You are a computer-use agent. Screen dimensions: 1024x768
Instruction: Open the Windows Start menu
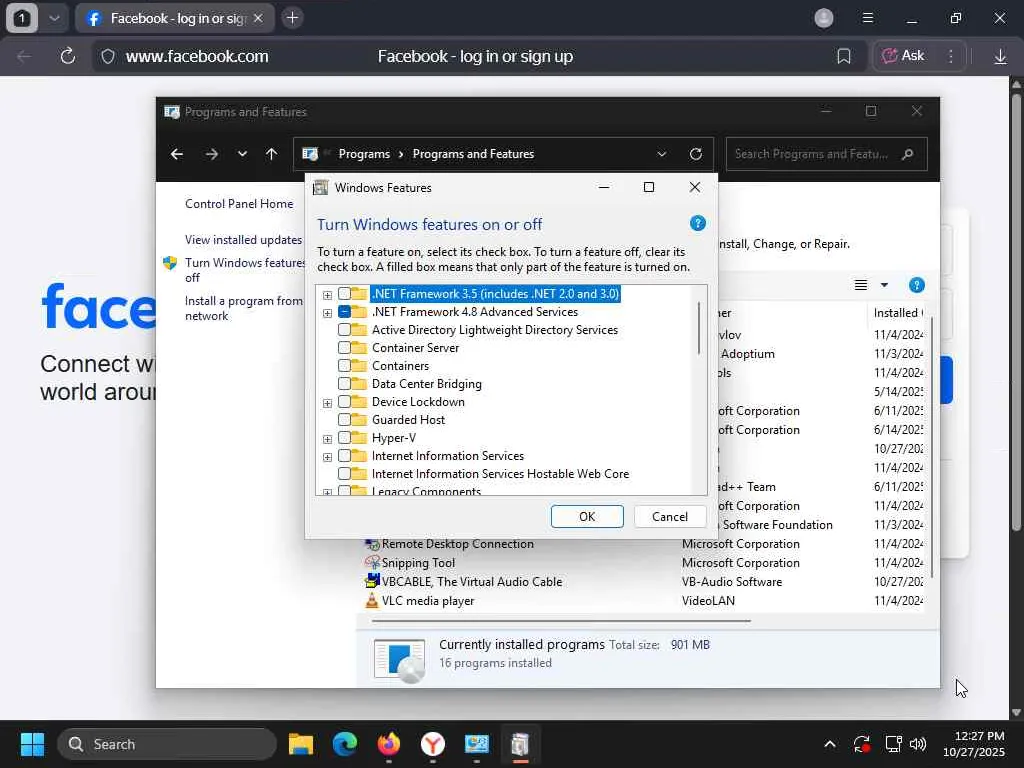(32, 744)
